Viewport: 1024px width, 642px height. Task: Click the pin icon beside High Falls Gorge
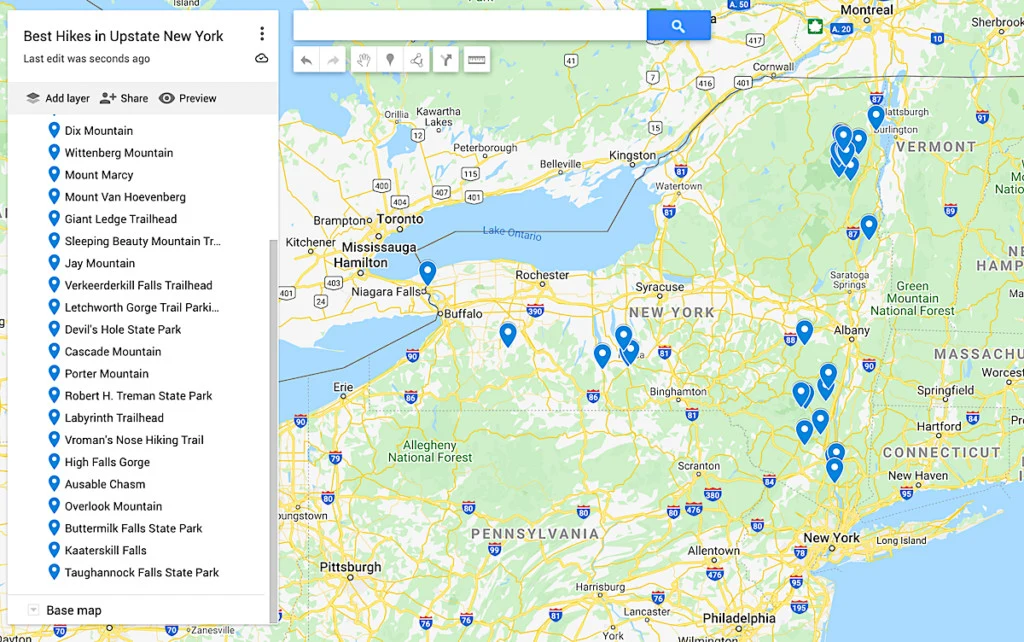54,462
